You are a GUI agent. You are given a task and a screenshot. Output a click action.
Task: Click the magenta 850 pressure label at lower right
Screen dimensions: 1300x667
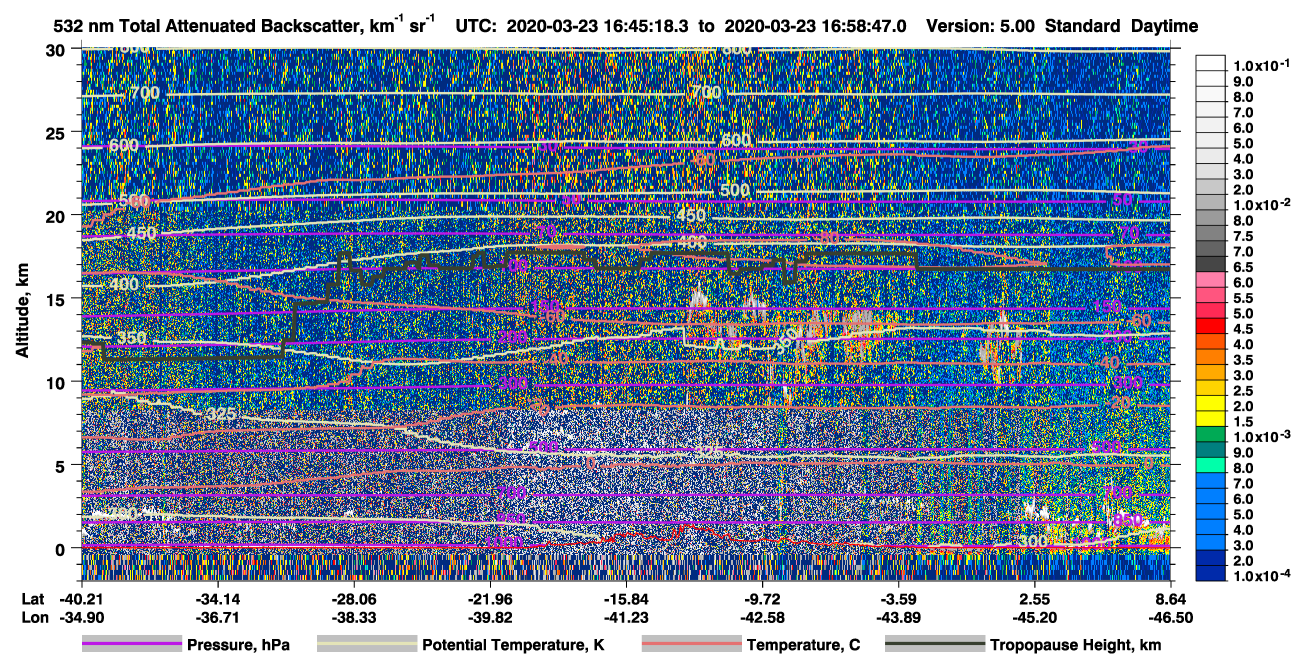1127,519
